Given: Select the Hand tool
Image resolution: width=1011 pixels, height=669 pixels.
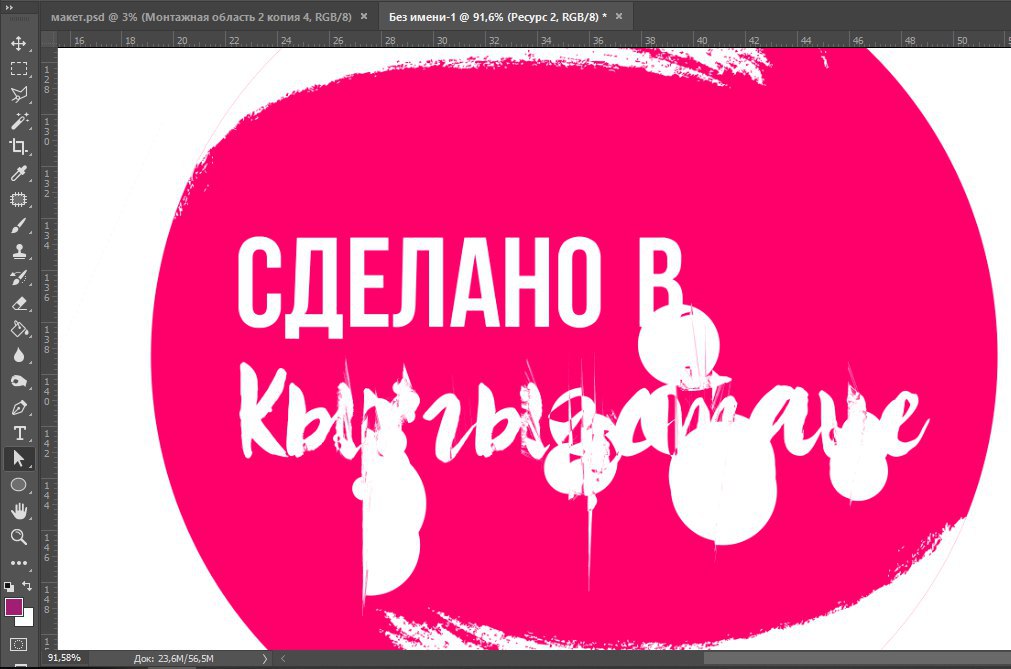Looking at the screenshot, I should (x=19, y=511).
